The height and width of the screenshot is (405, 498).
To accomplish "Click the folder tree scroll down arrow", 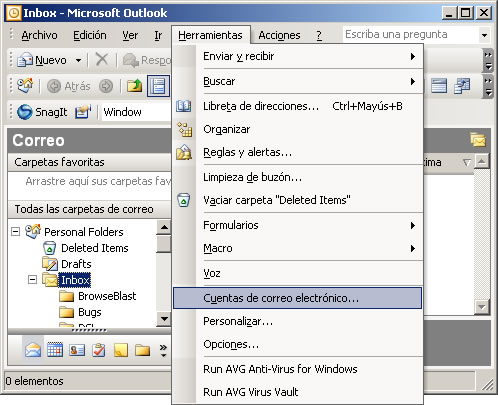I will tap(164, 319).
